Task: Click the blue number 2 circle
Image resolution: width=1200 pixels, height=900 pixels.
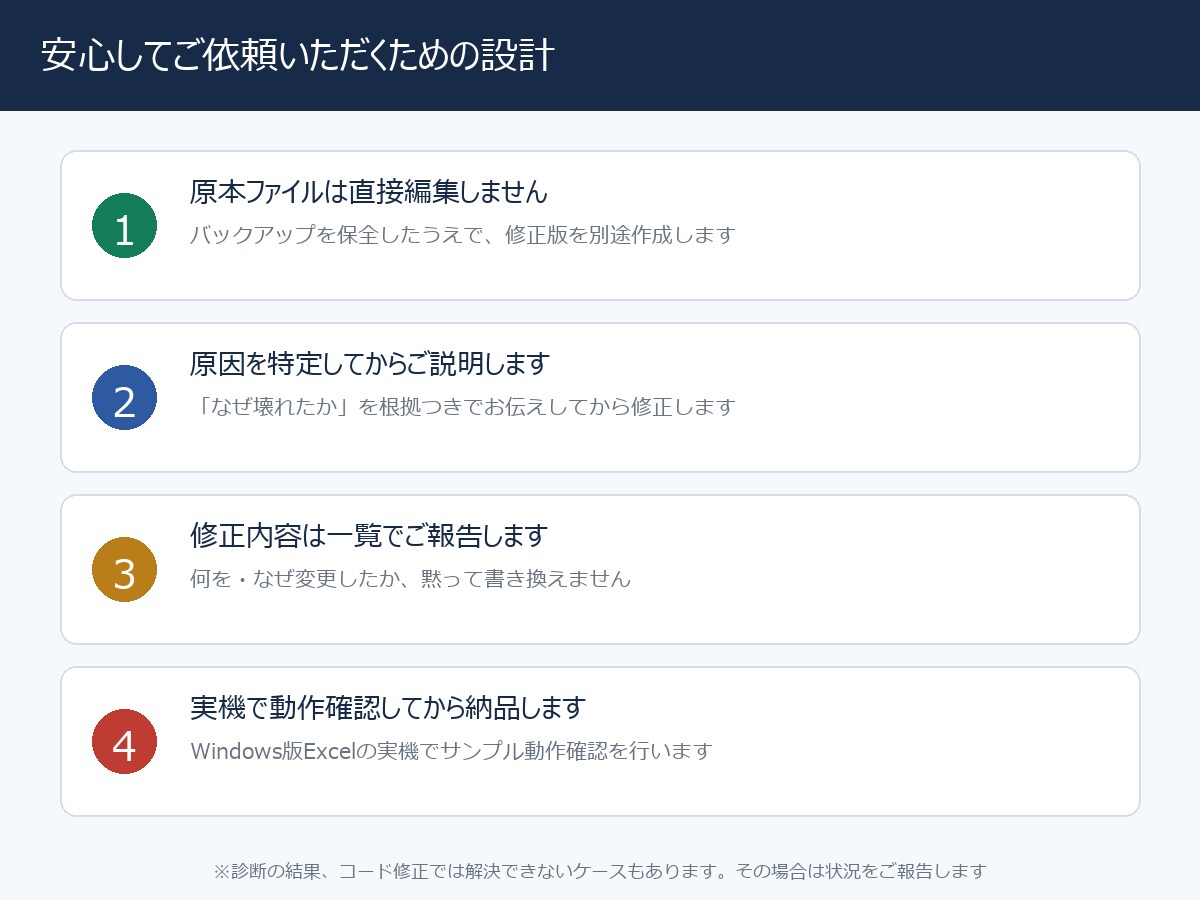Action: click(124, 398)
